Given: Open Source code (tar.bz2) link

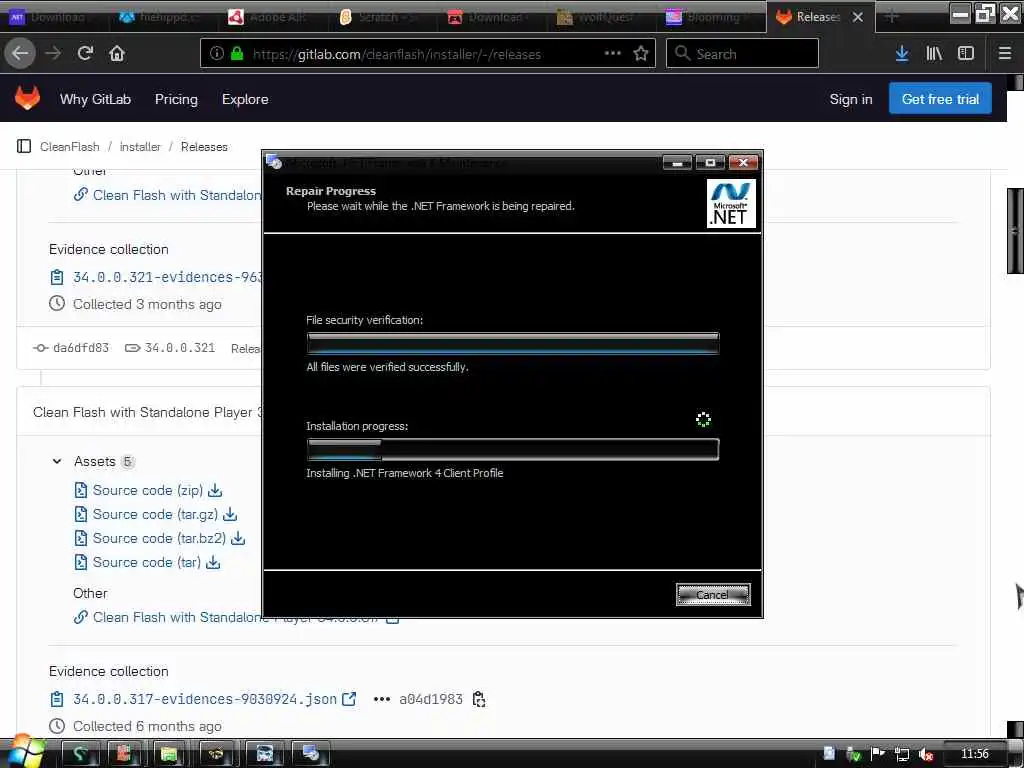Looking at the screenshot, I should click(159, 538).
